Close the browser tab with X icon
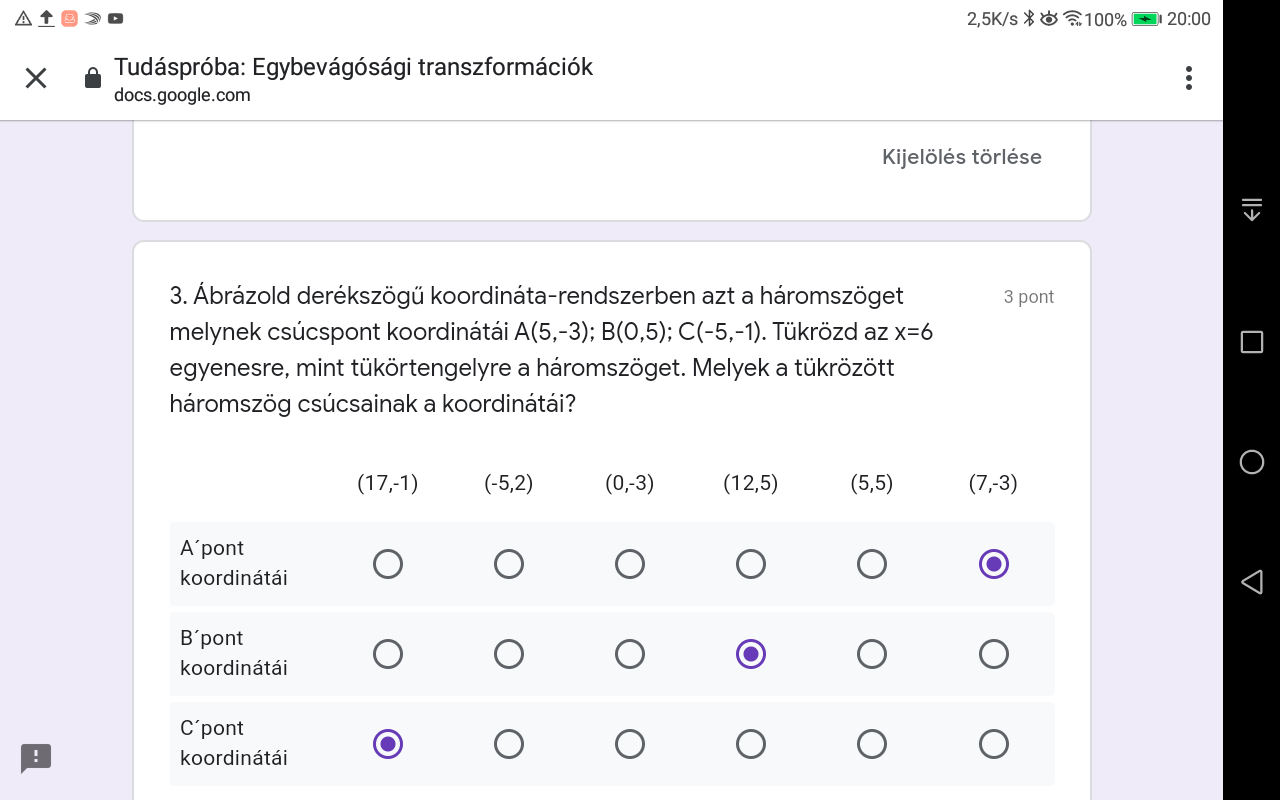The width and height of the screenshot is (1280, 800). 36,78
